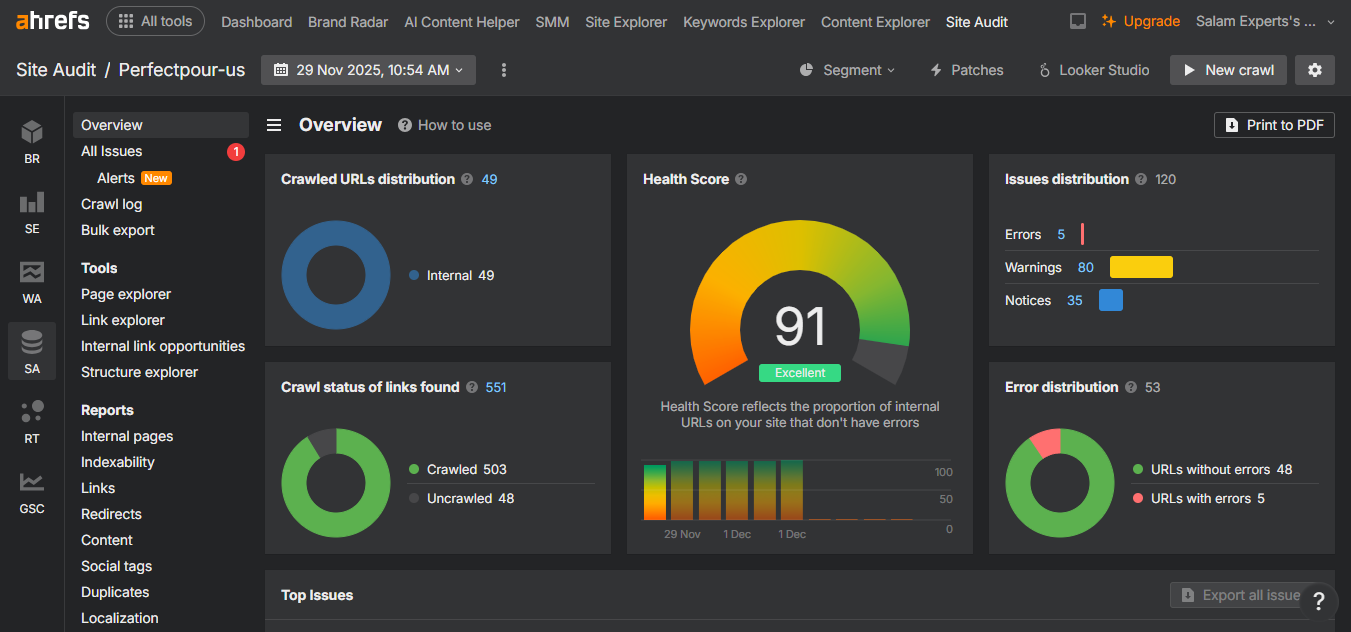
Task: Switch to Site Explorer
Action: 626,21
